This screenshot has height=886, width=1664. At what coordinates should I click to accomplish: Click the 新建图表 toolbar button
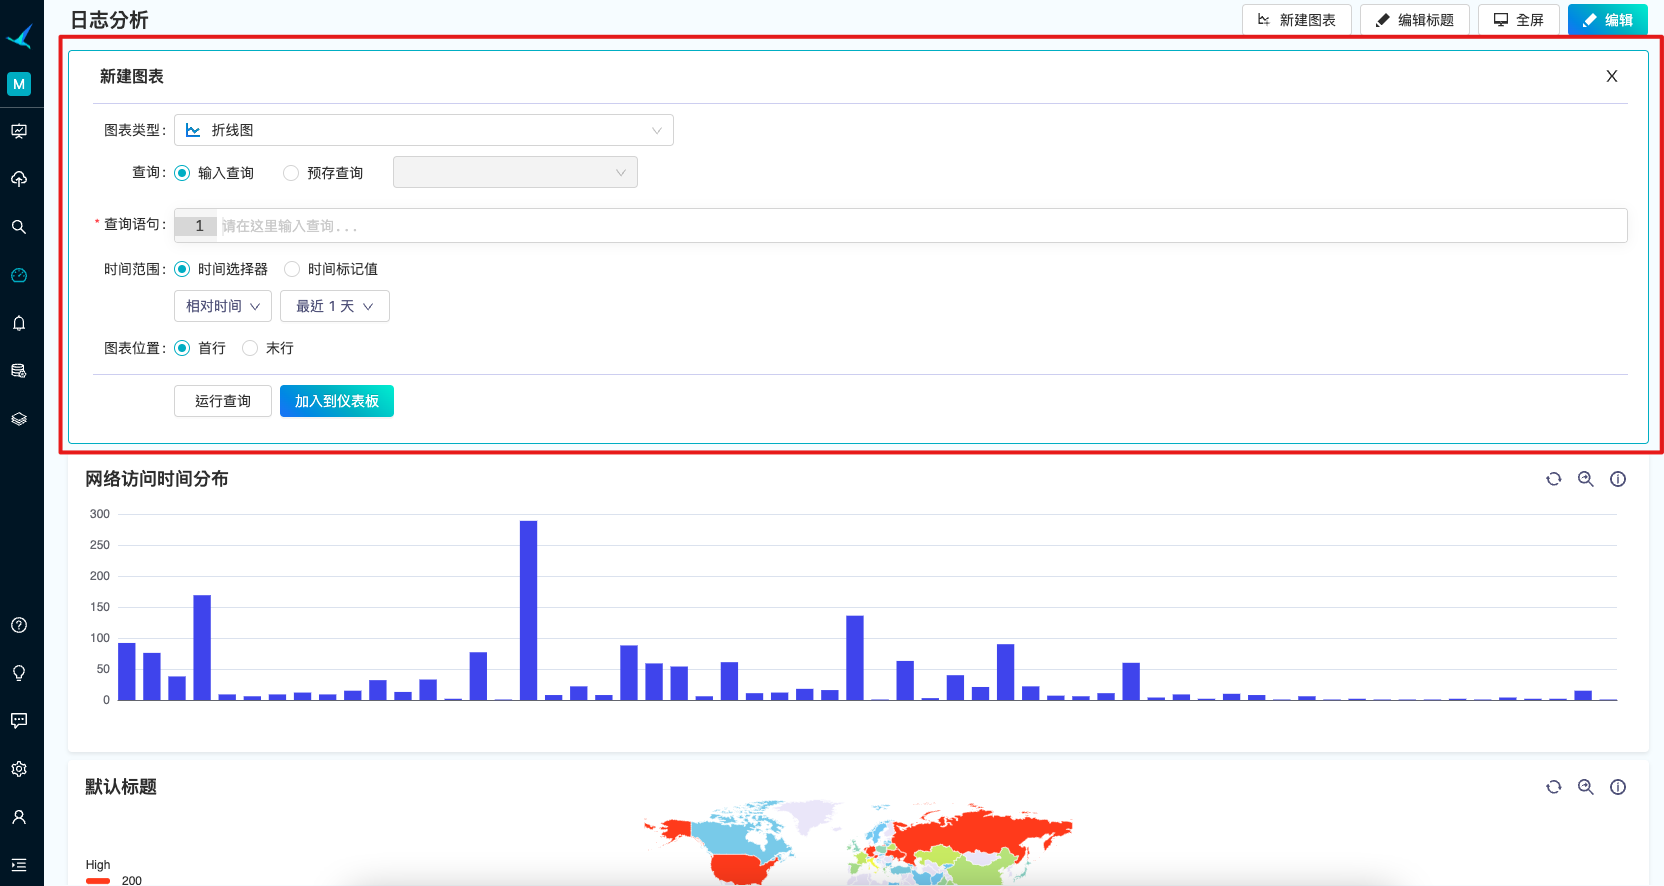click(x=1297, y=20)
